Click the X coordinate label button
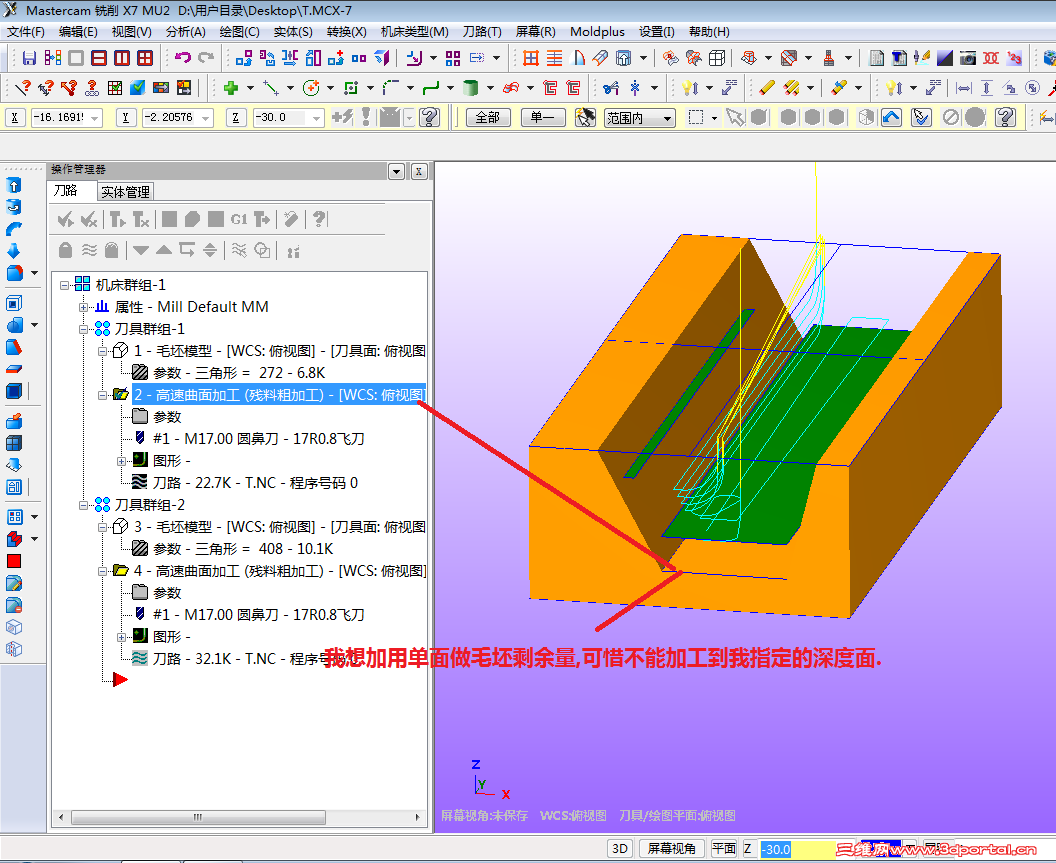 [15, 118]
